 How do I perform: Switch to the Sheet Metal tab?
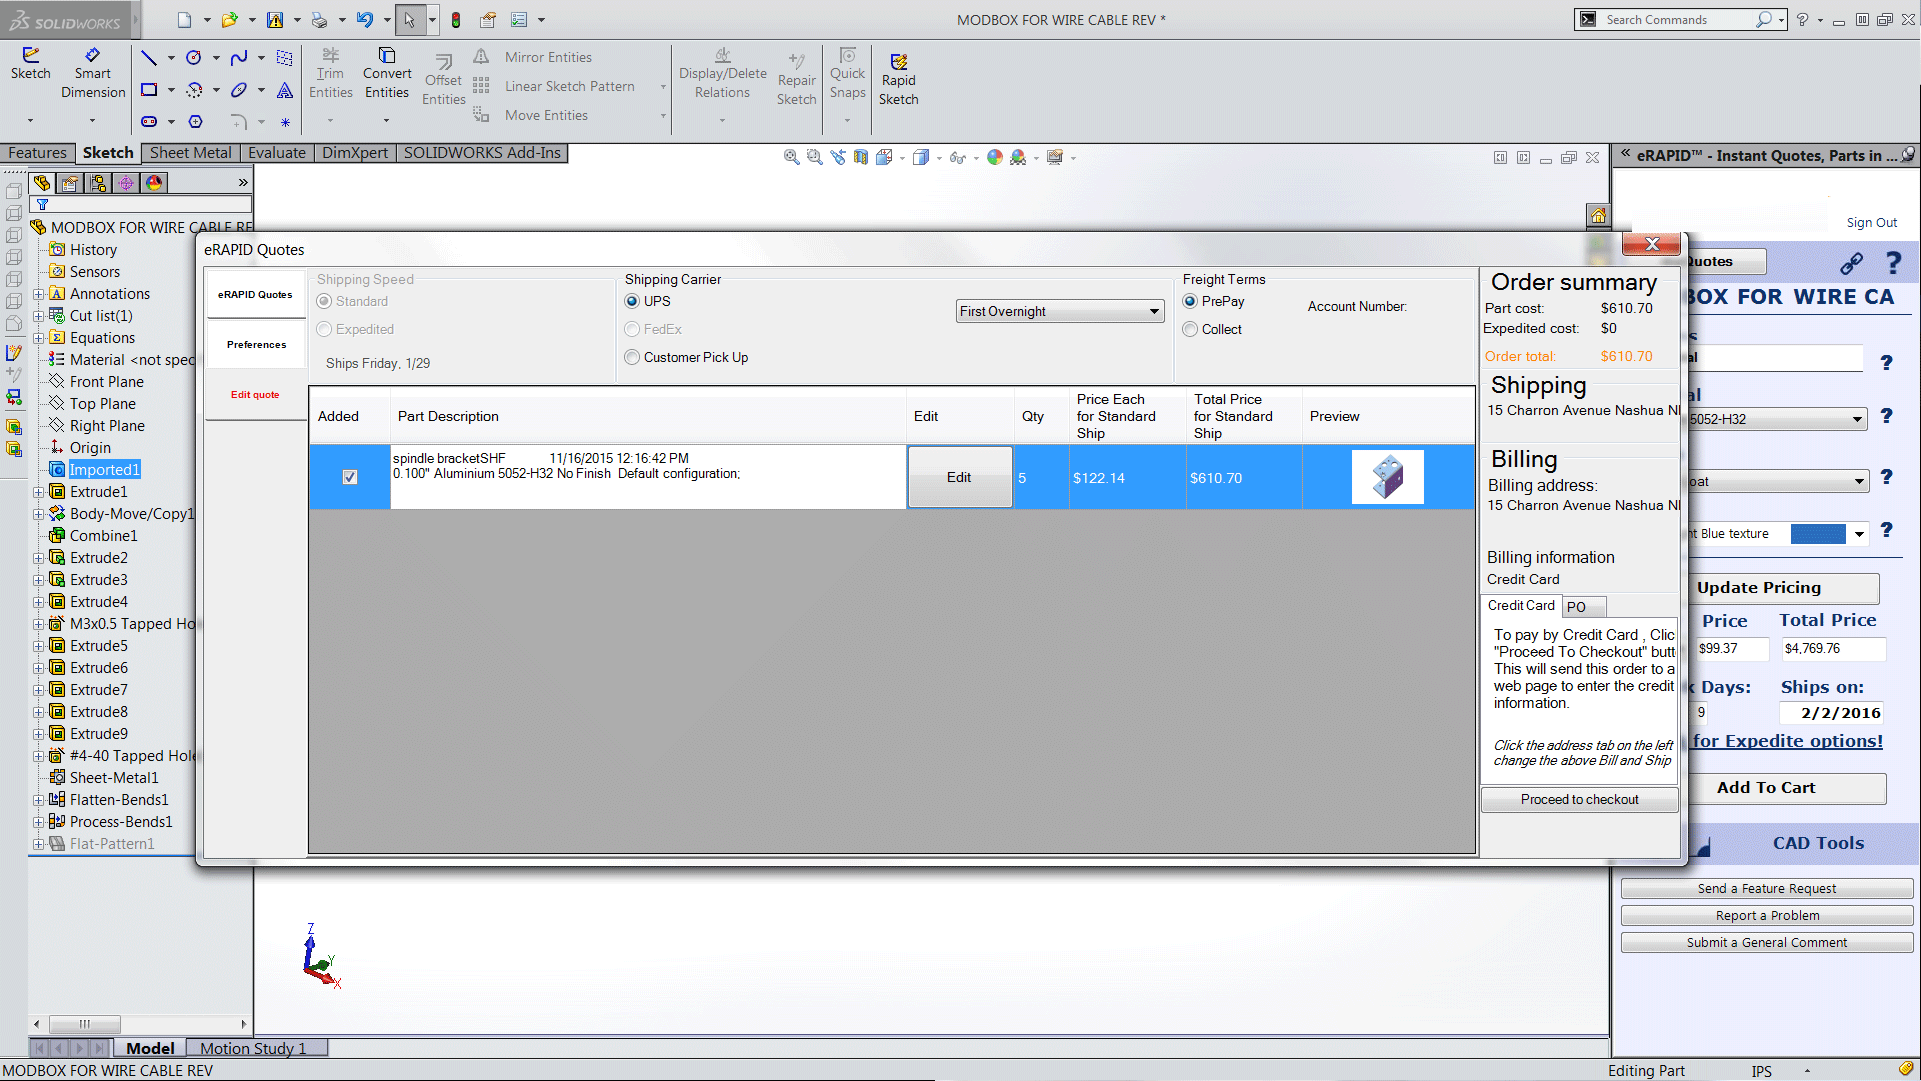[x=190, y=153]
